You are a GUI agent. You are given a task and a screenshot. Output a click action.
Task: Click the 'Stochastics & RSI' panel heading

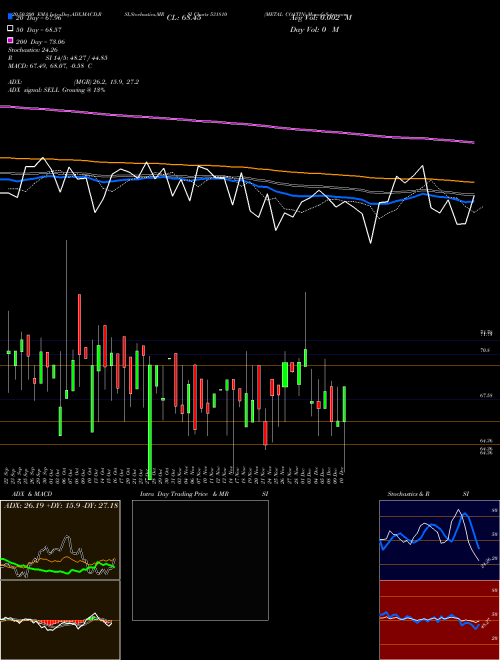428,494
